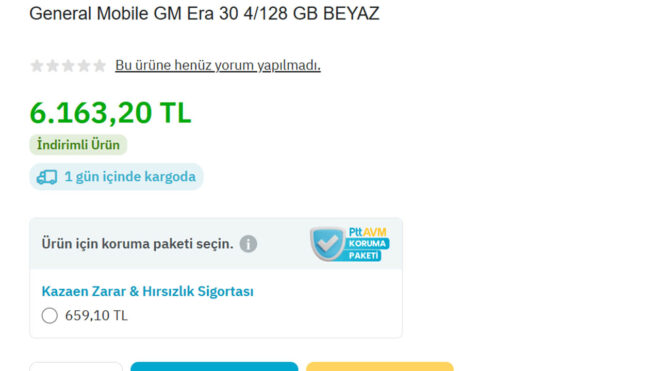The width and height of the screenshot is (660, 371).
Task: Open Kazaen Zarar & Hırsızlık Sigortası link
Action: (x=147, y=291)
